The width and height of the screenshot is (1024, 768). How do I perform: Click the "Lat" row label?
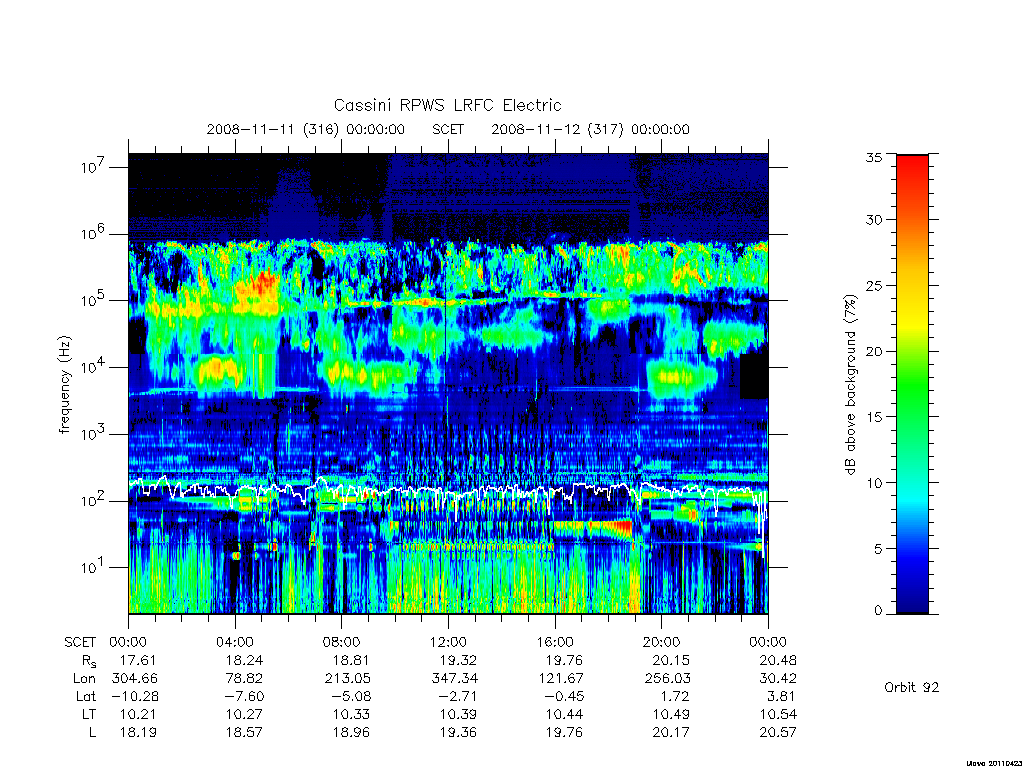pos(86,696)
